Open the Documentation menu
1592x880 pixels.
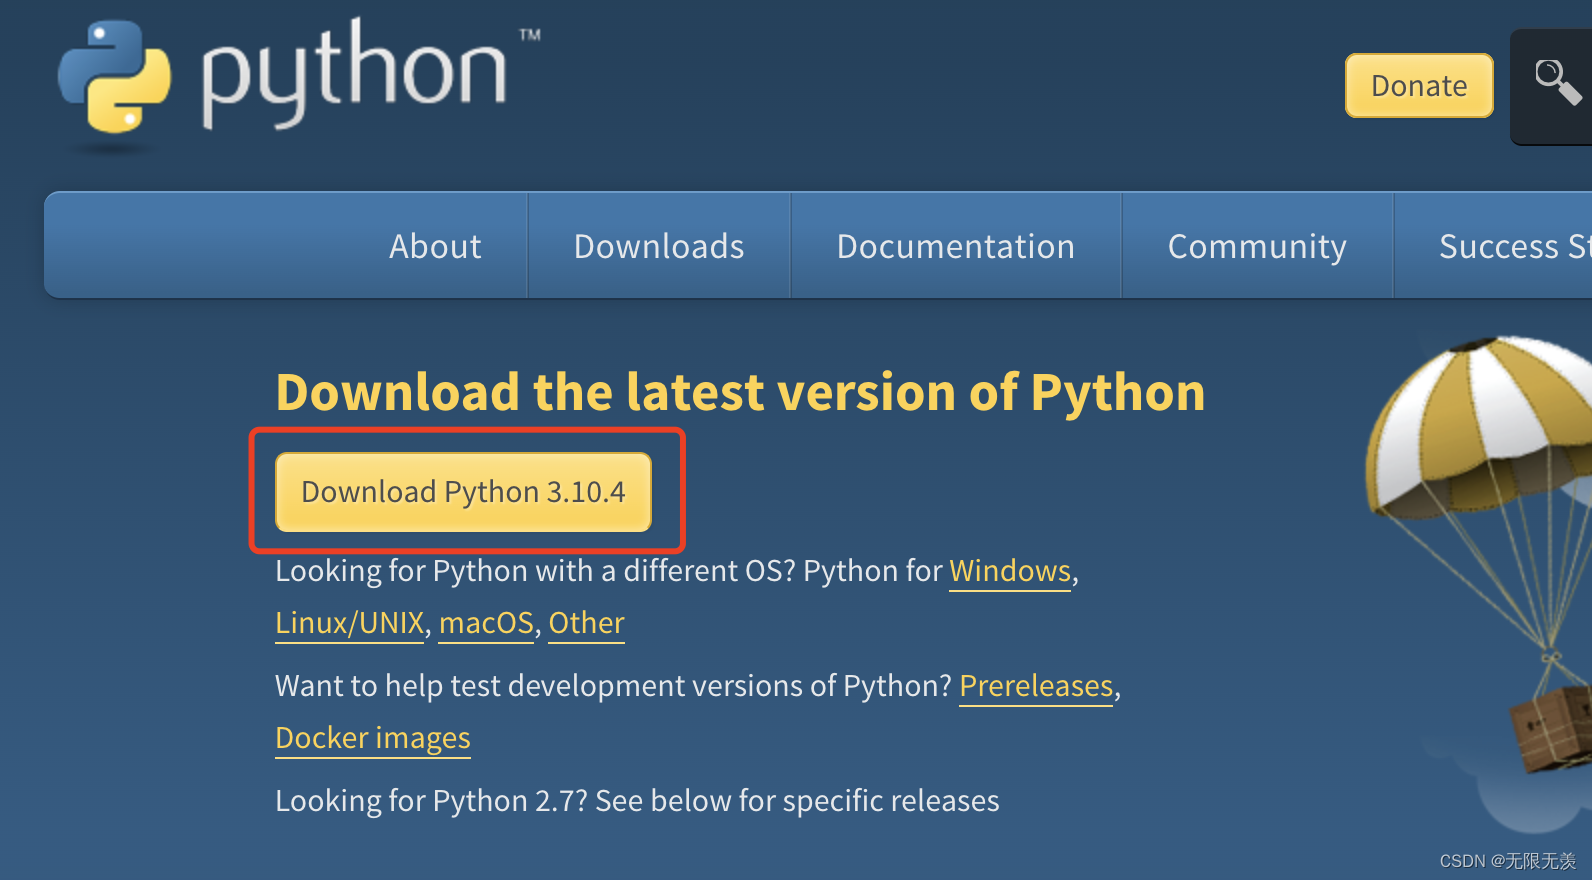[956, 246]
